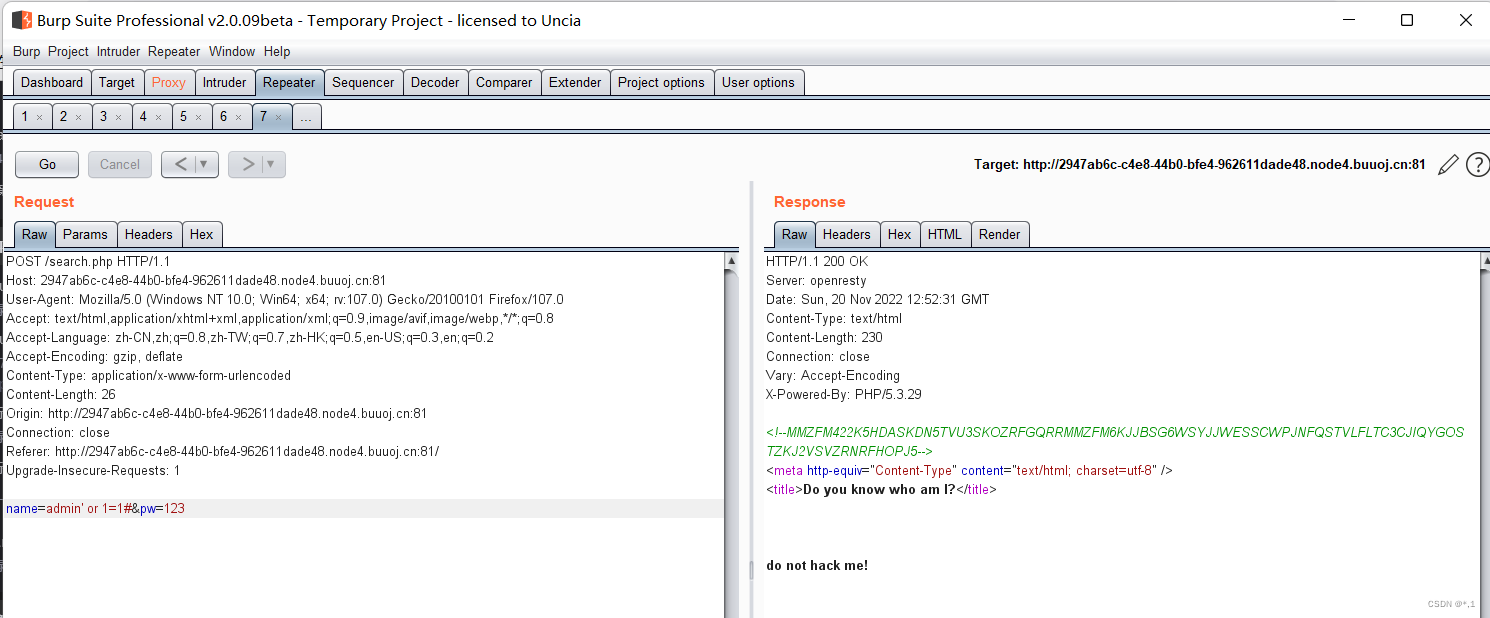1490x618 pixels.
Task: Close Repeater tab 4
Action: click(158, 117)
